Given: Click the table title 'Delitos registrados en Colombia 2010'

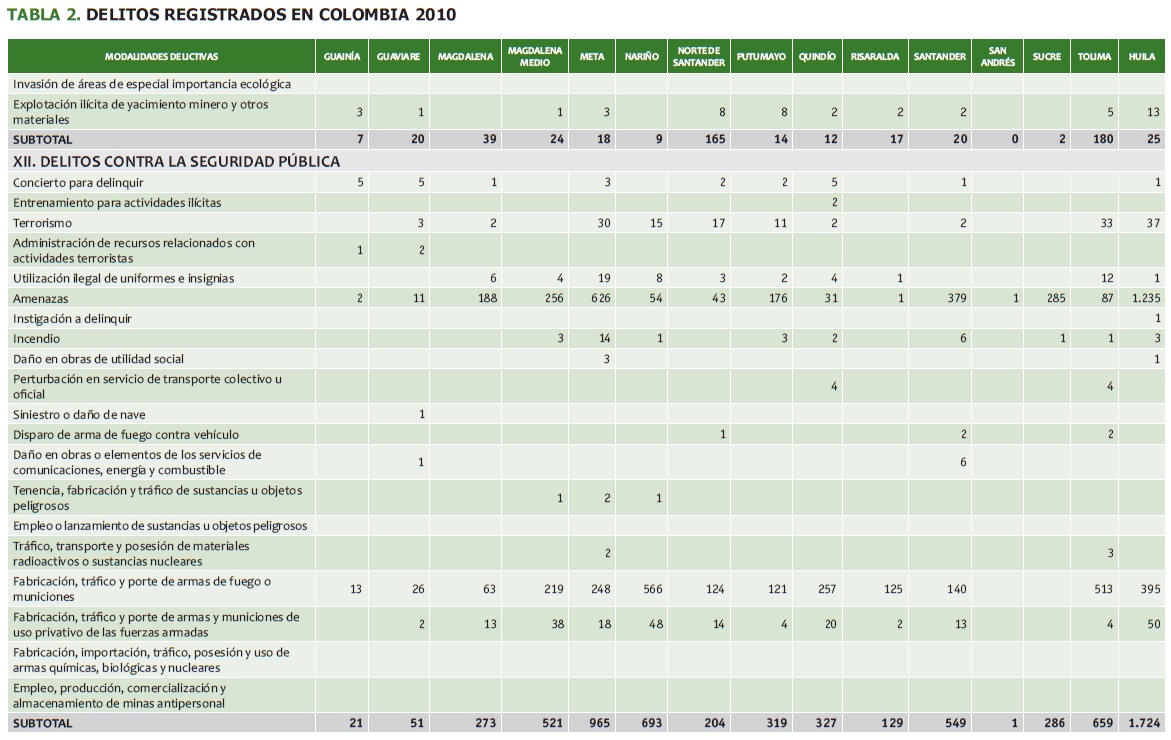Looking at the screenshot, I should (x=232, y=14).
